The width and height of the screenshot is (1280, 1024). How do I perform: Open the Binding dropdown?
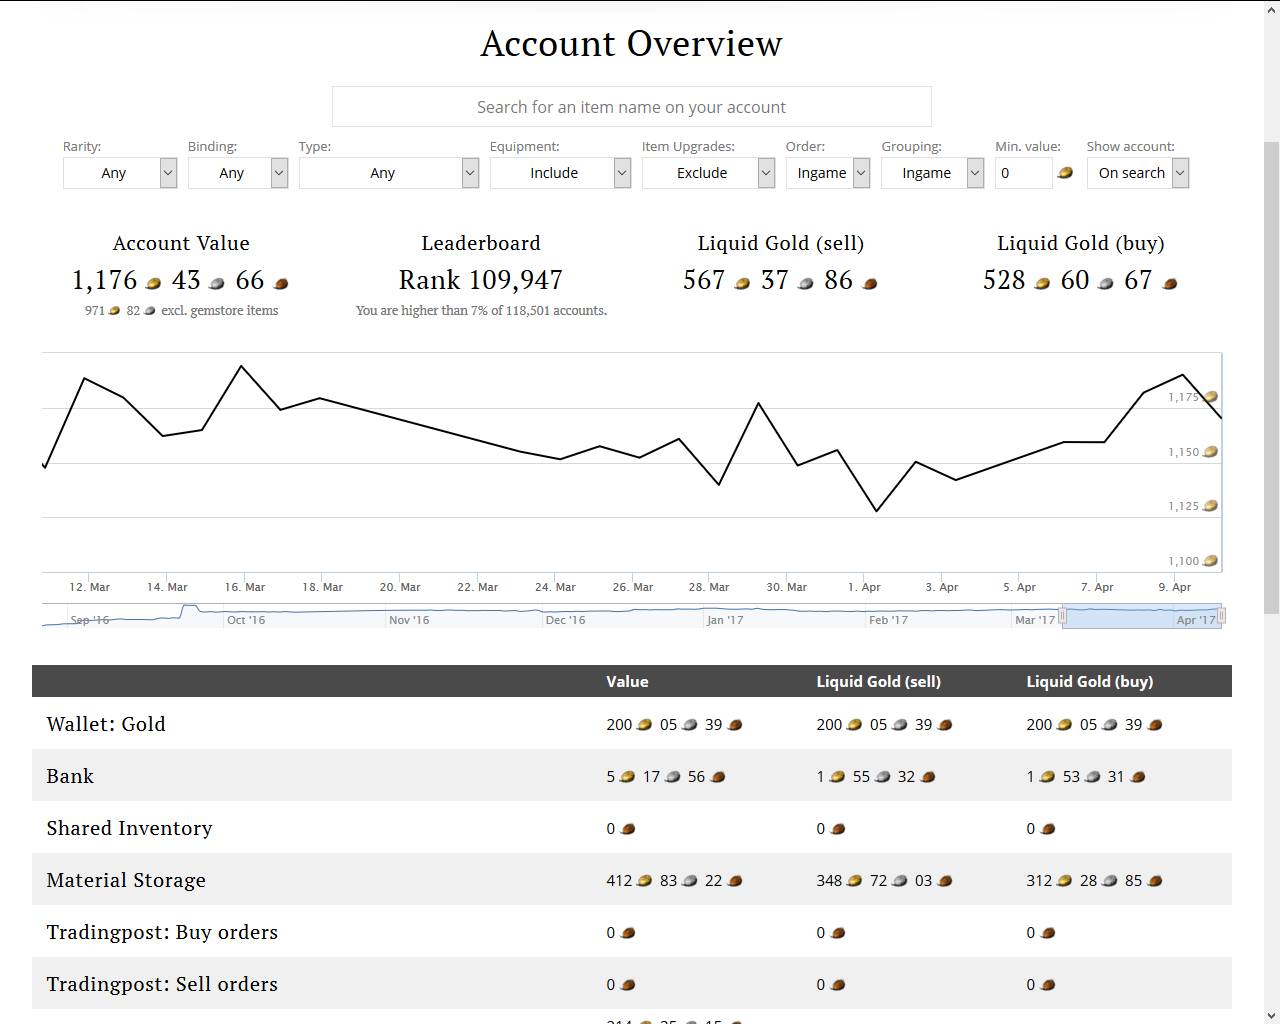point(238,173)
